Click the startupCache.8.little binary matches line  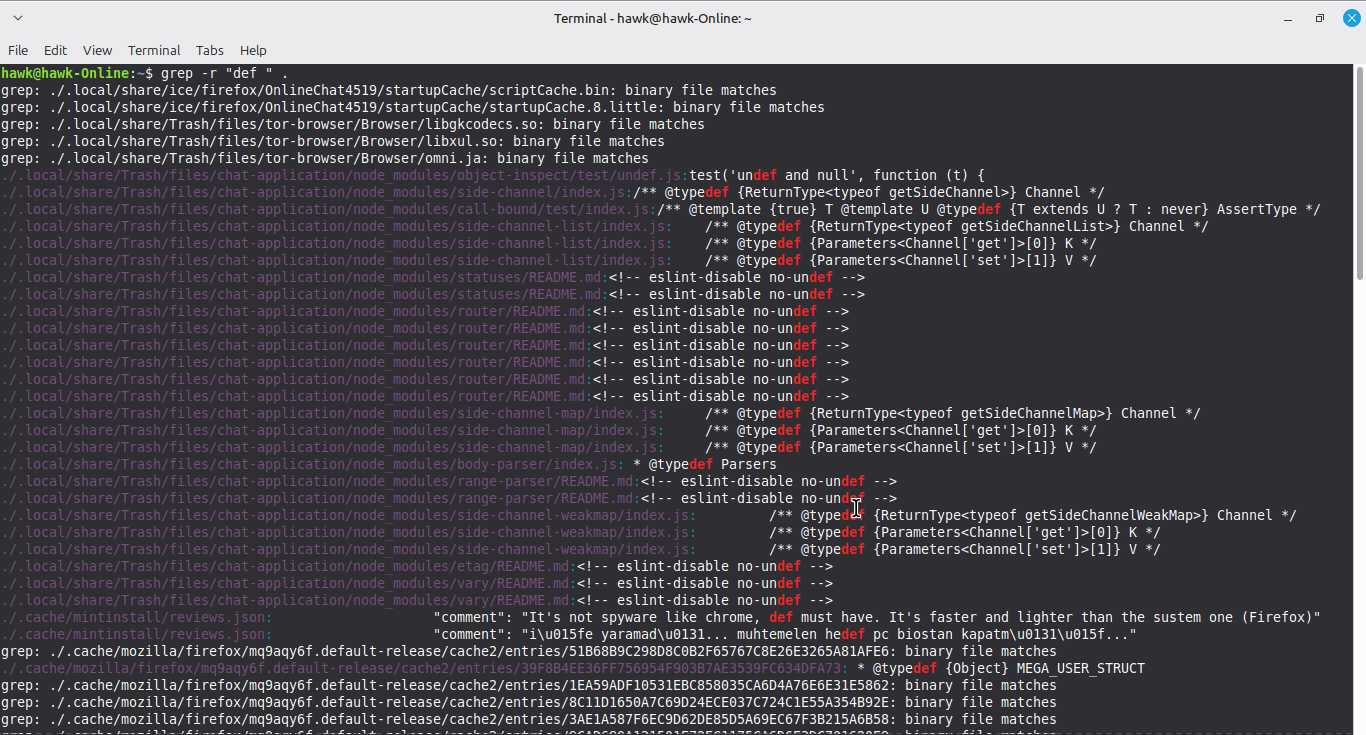point(412,107)
